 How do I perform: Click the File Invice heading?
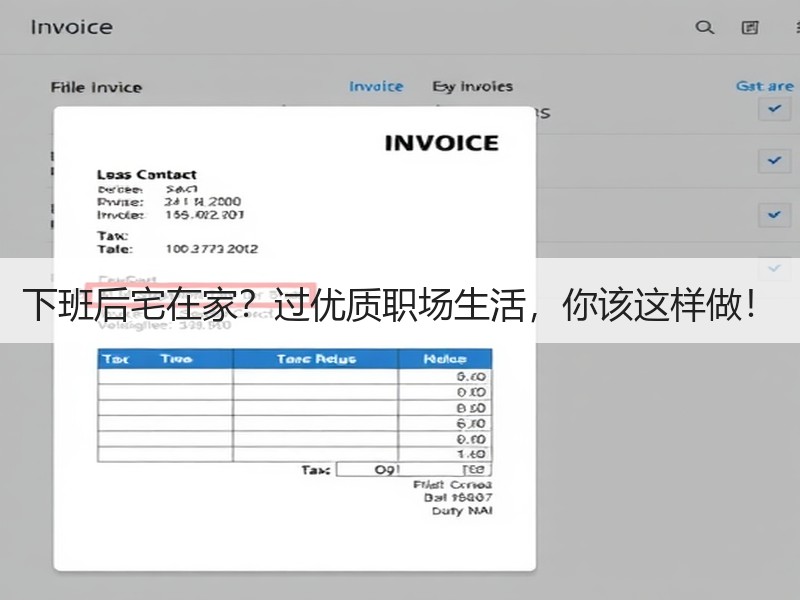coord(96,87)
